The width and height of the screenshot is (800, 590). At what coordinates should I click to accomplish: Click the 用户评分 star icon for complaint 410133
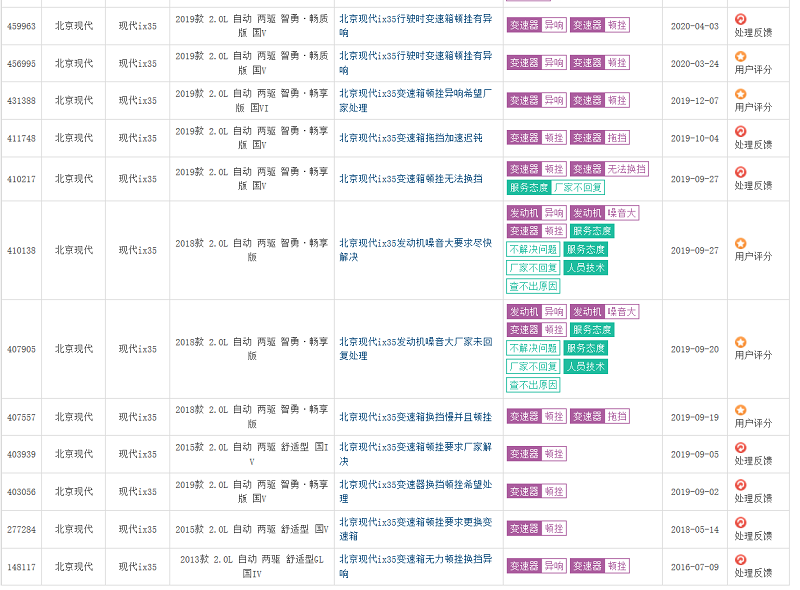pyautogui.click(x=740, y=243)
